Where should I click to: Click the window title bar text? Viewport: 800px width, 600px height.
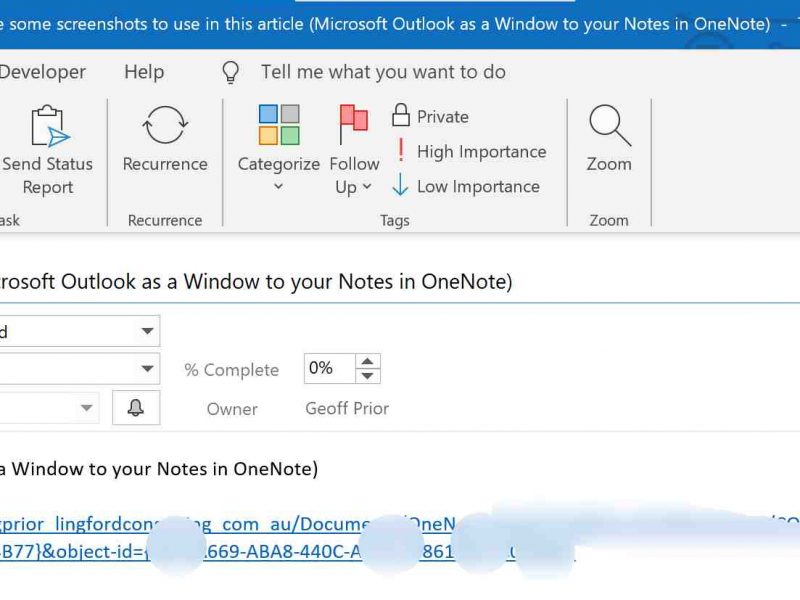385,24
